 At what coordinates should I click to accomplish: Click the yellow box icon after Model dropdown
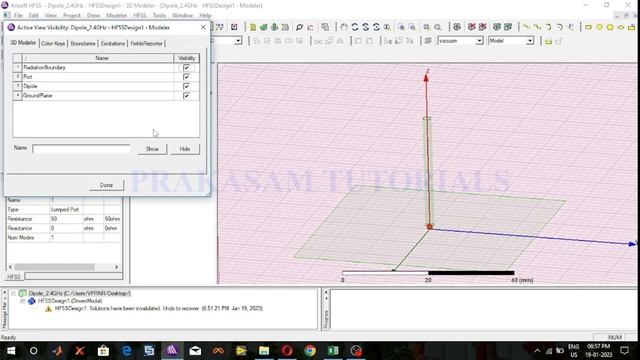click(549, 41)
